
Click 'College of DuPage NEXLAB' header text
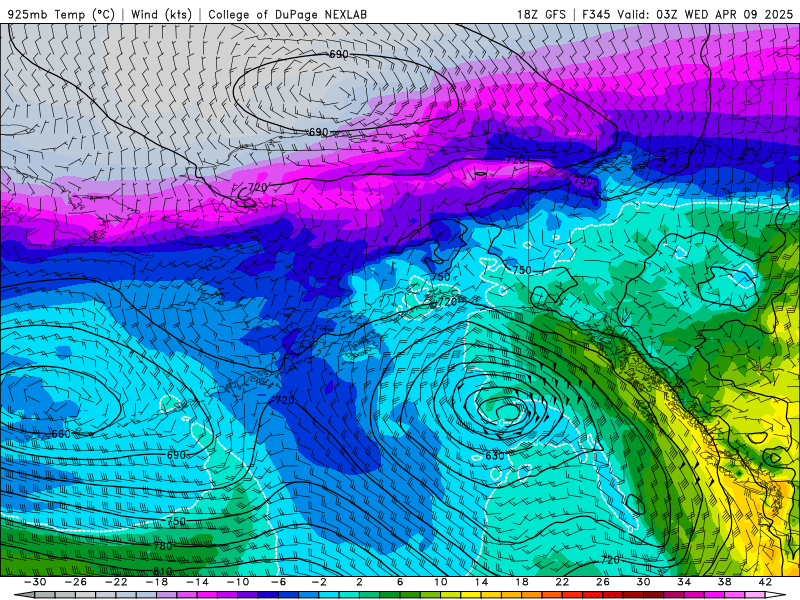coord(287,14)
